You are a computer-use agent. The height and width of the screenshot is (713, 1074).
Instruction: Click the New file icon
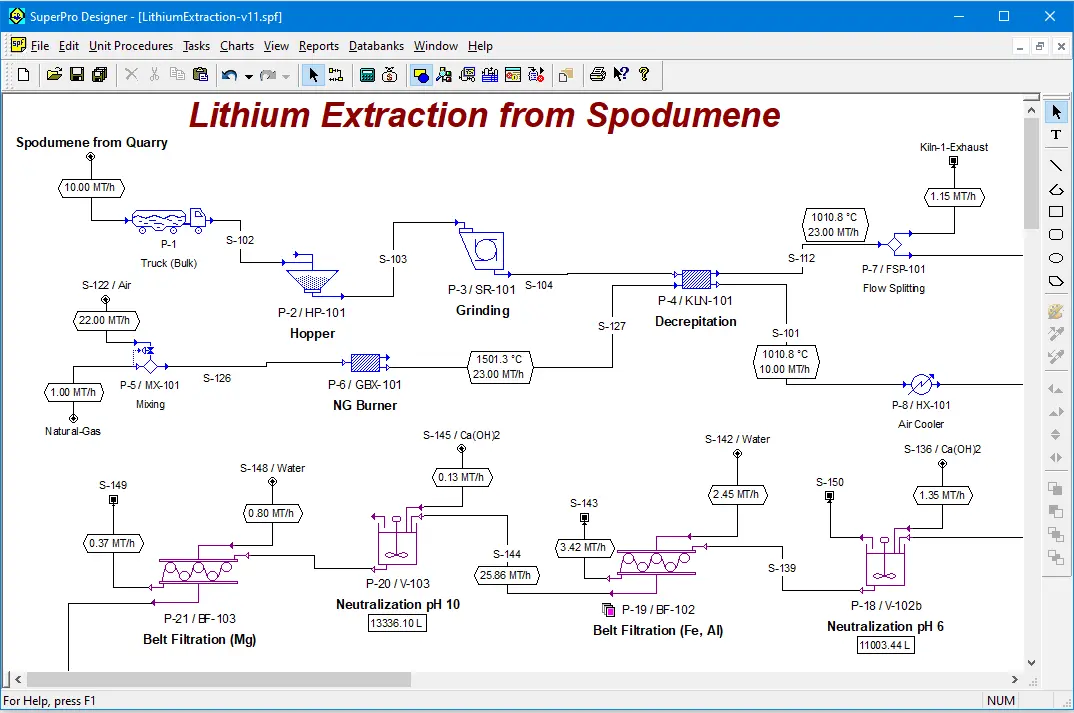(x=23, y=75)
